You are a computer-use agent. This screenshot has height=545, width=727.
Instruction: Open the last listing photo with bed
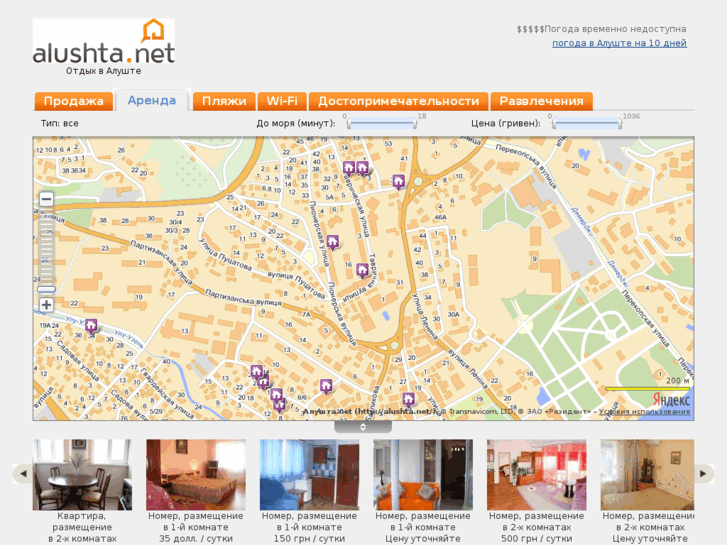click(x=647, y=474)
